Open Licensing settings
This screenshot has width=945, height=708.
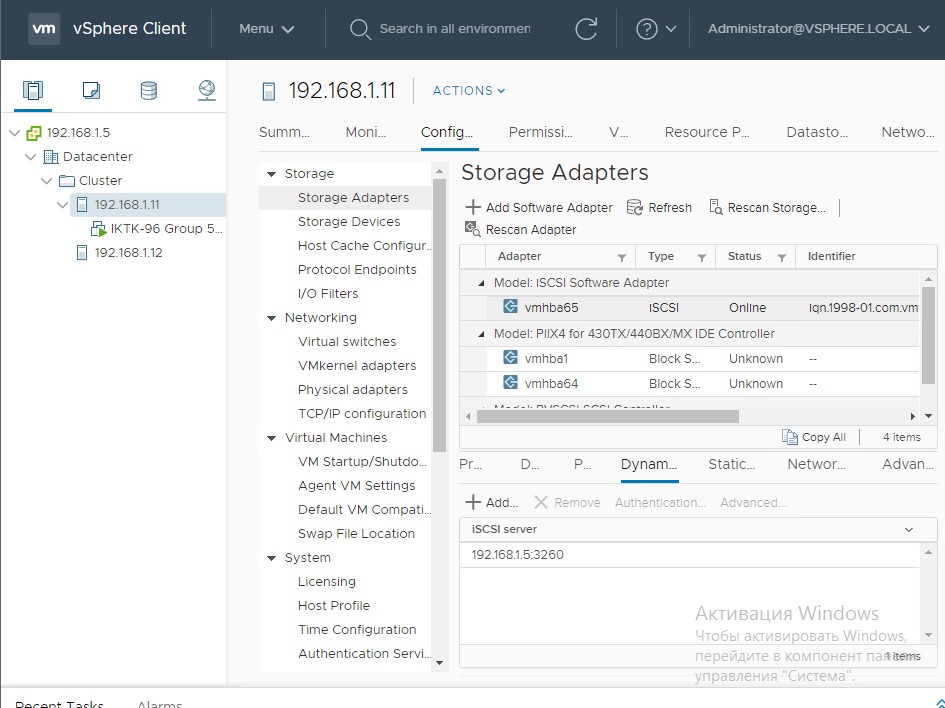click(x=327, y=581)
